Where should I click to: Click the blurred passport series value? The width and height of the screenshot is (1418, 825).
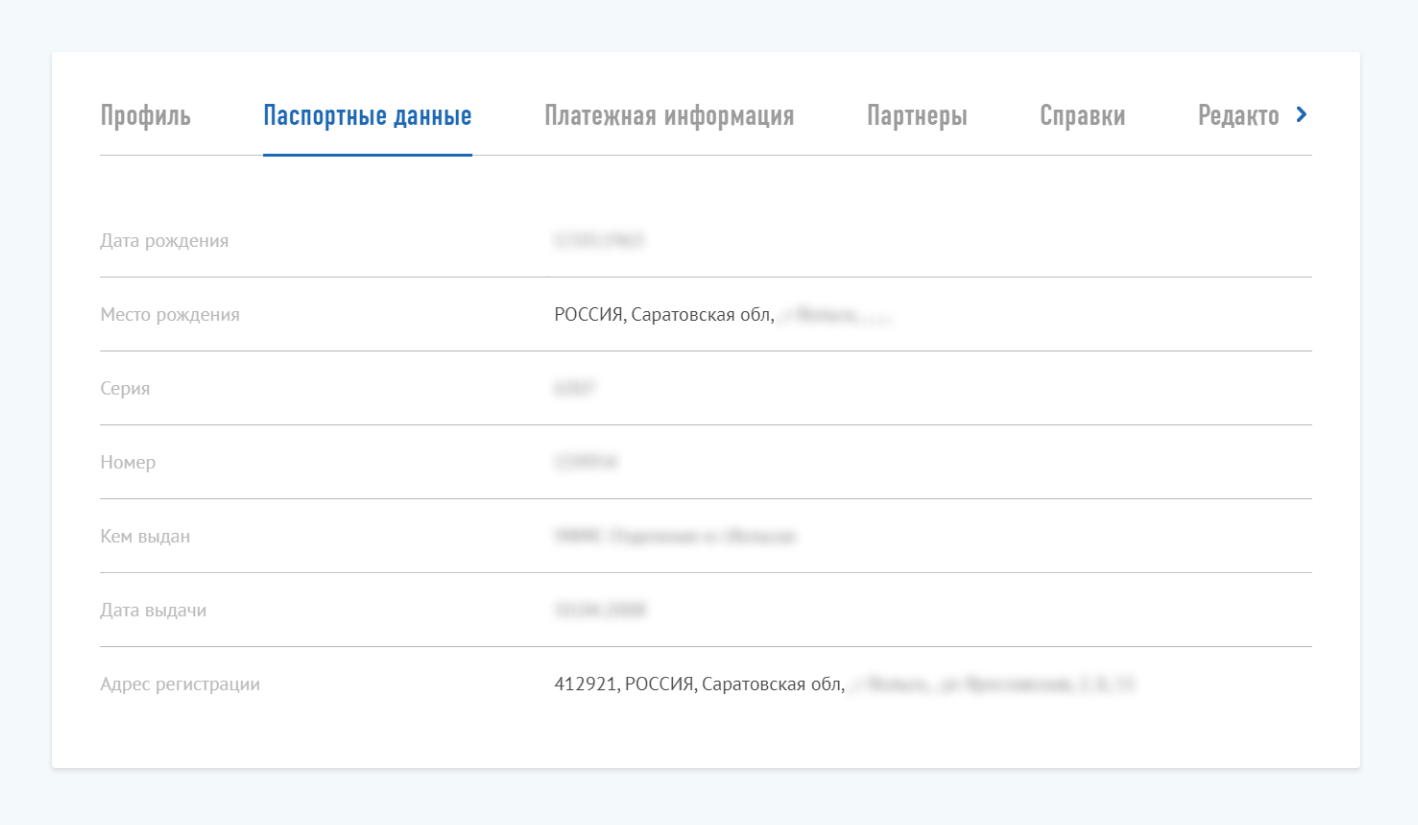[x=574, y=389]
